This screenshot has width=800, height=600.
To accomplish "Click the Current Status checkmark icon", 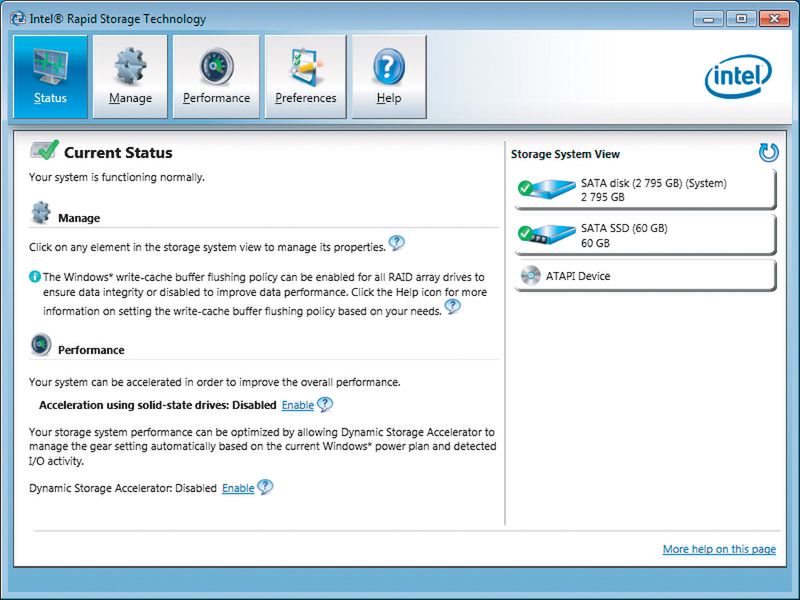I will point(44,150).
